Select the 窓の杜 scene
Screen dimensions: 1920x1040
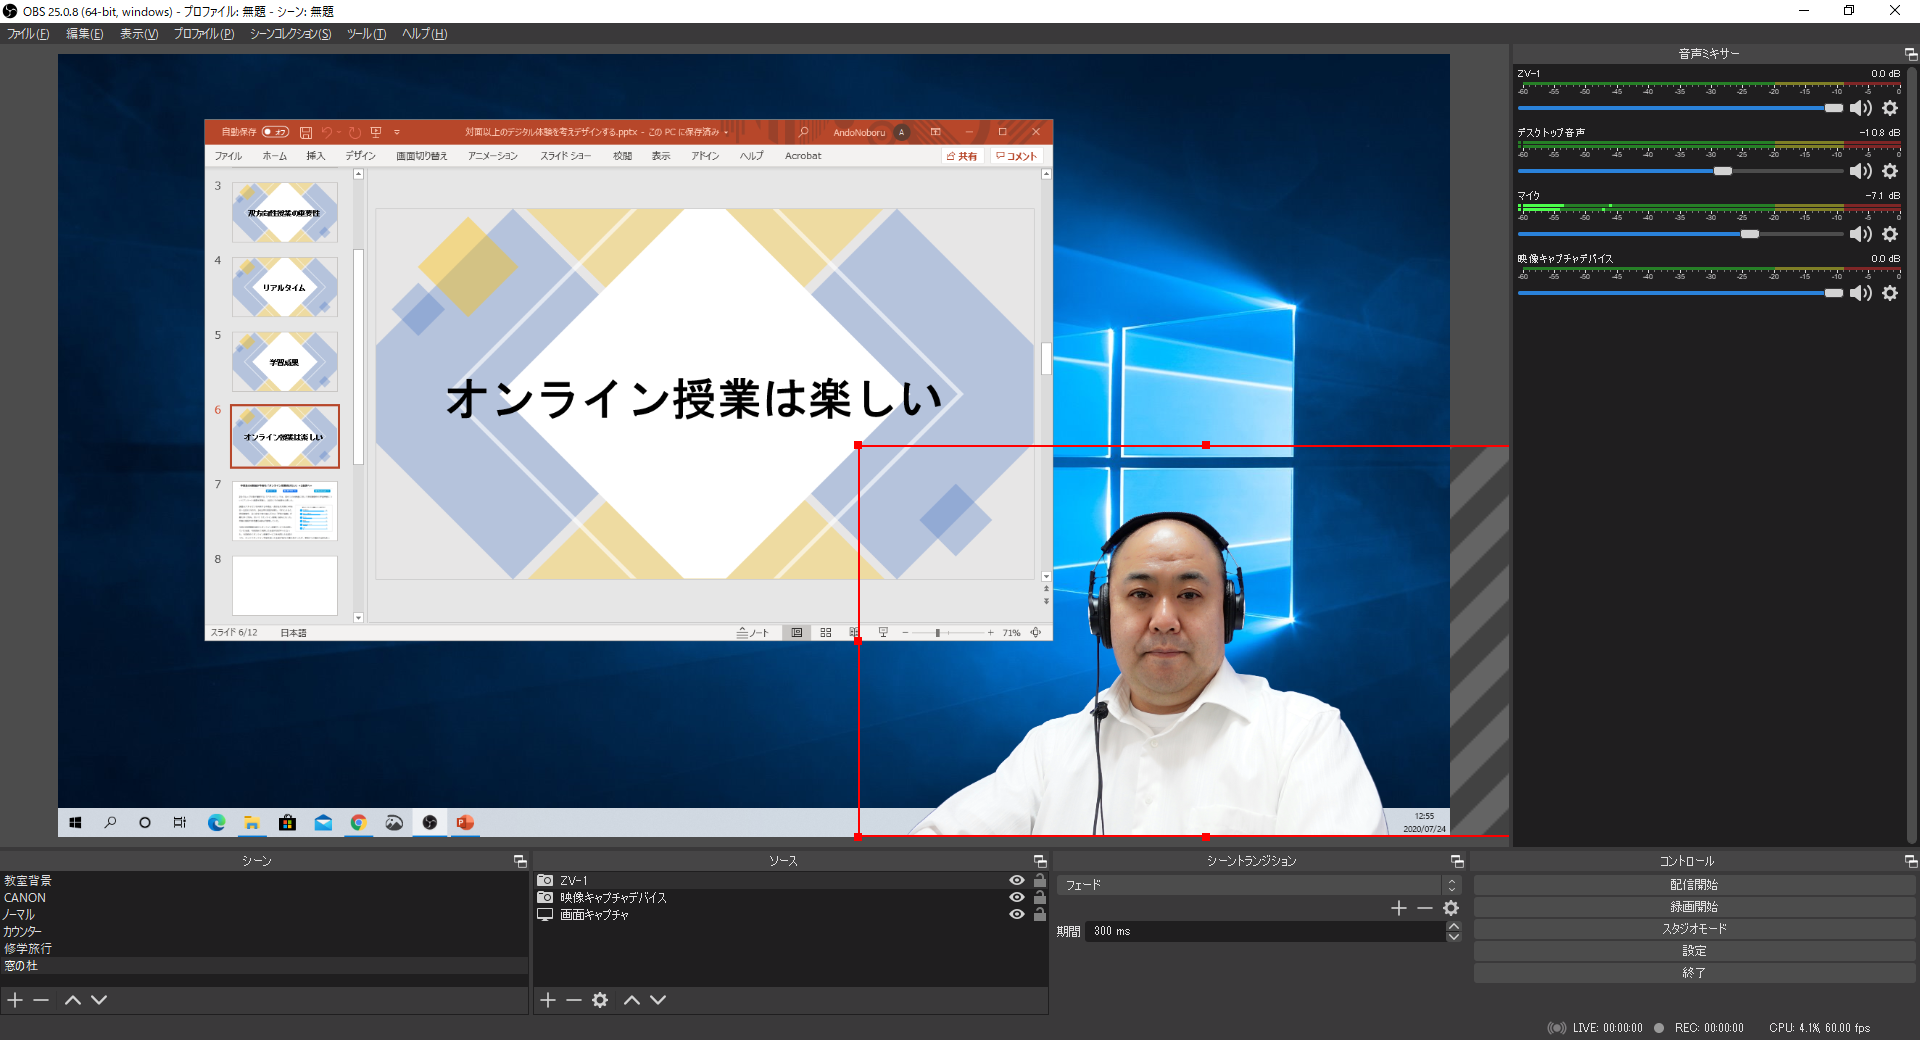pyautogui.click(x=264, y=966)
